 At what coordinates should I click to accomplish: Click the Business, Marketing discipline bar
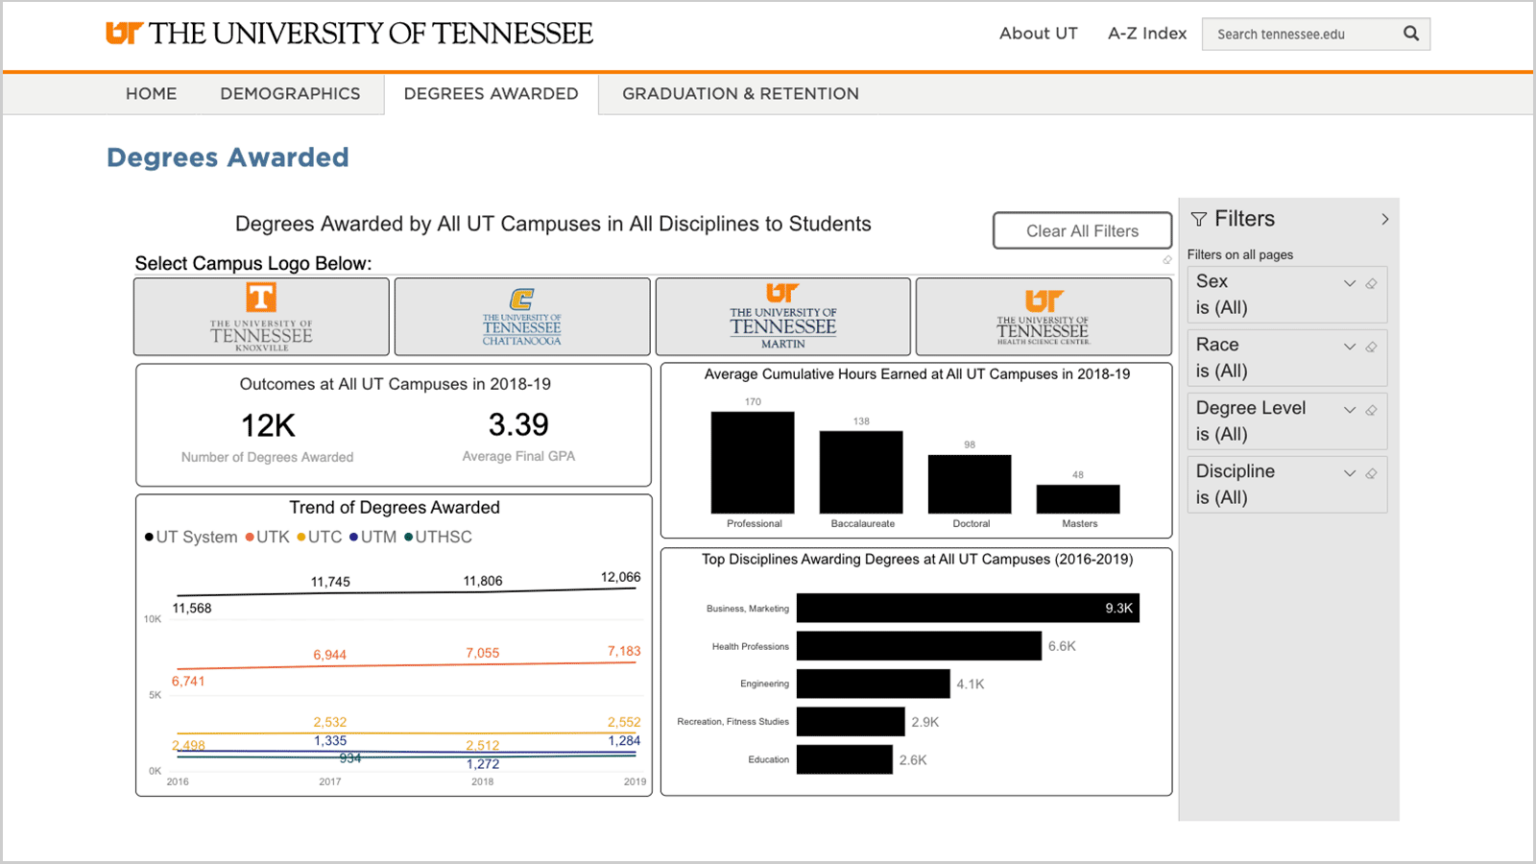968,608
